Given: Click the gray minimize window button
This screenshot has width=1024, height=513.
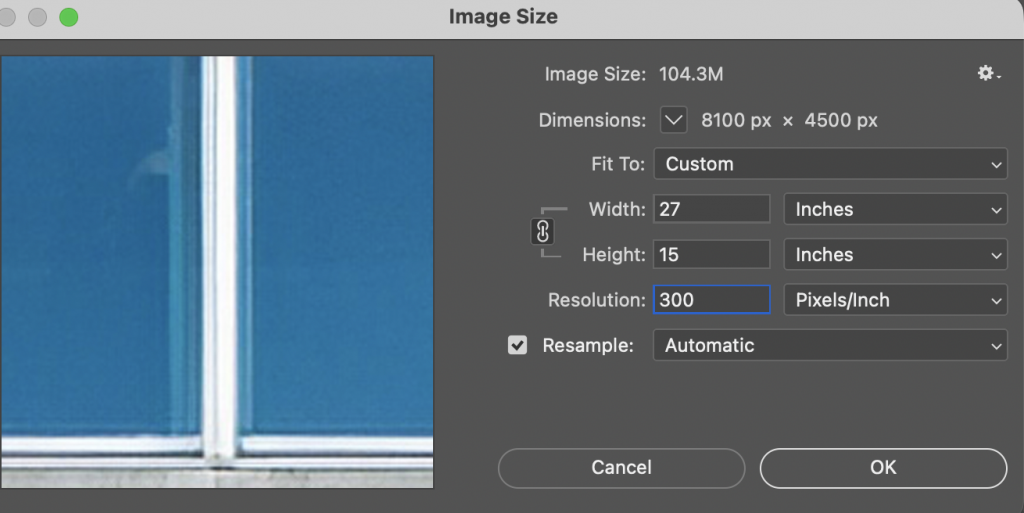Looking at the screenshot, I should 38,17.
